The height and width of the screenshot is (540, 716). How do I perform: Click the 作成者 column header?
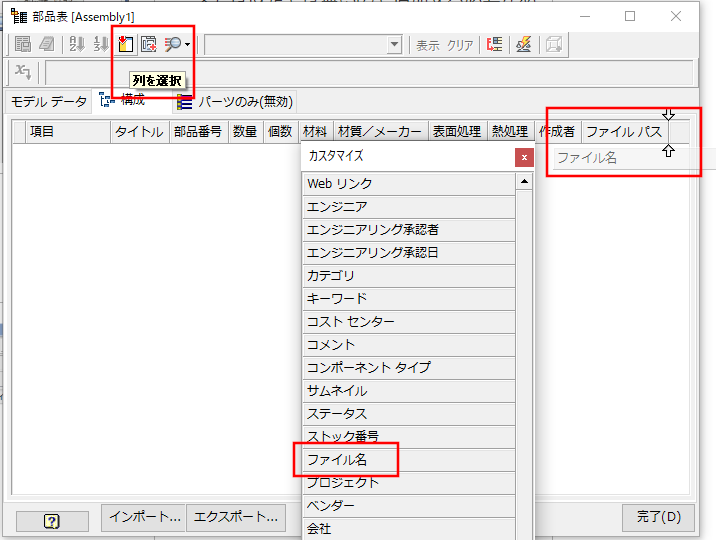coord(558,132)
